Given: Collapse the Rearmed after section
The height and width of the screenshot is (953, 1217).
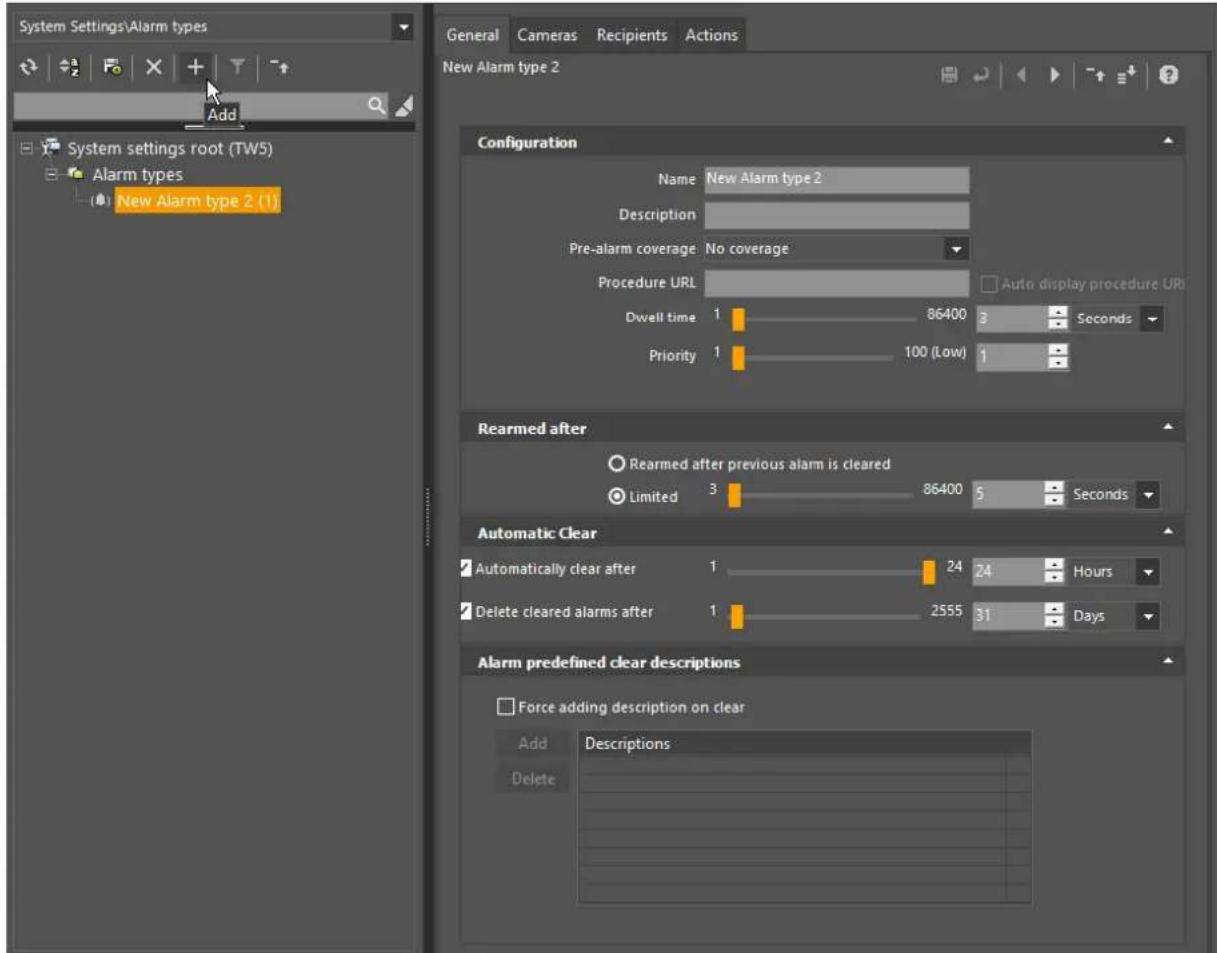Looking at the screenshot, I should pyautogui.click(x=1168, y=428).
